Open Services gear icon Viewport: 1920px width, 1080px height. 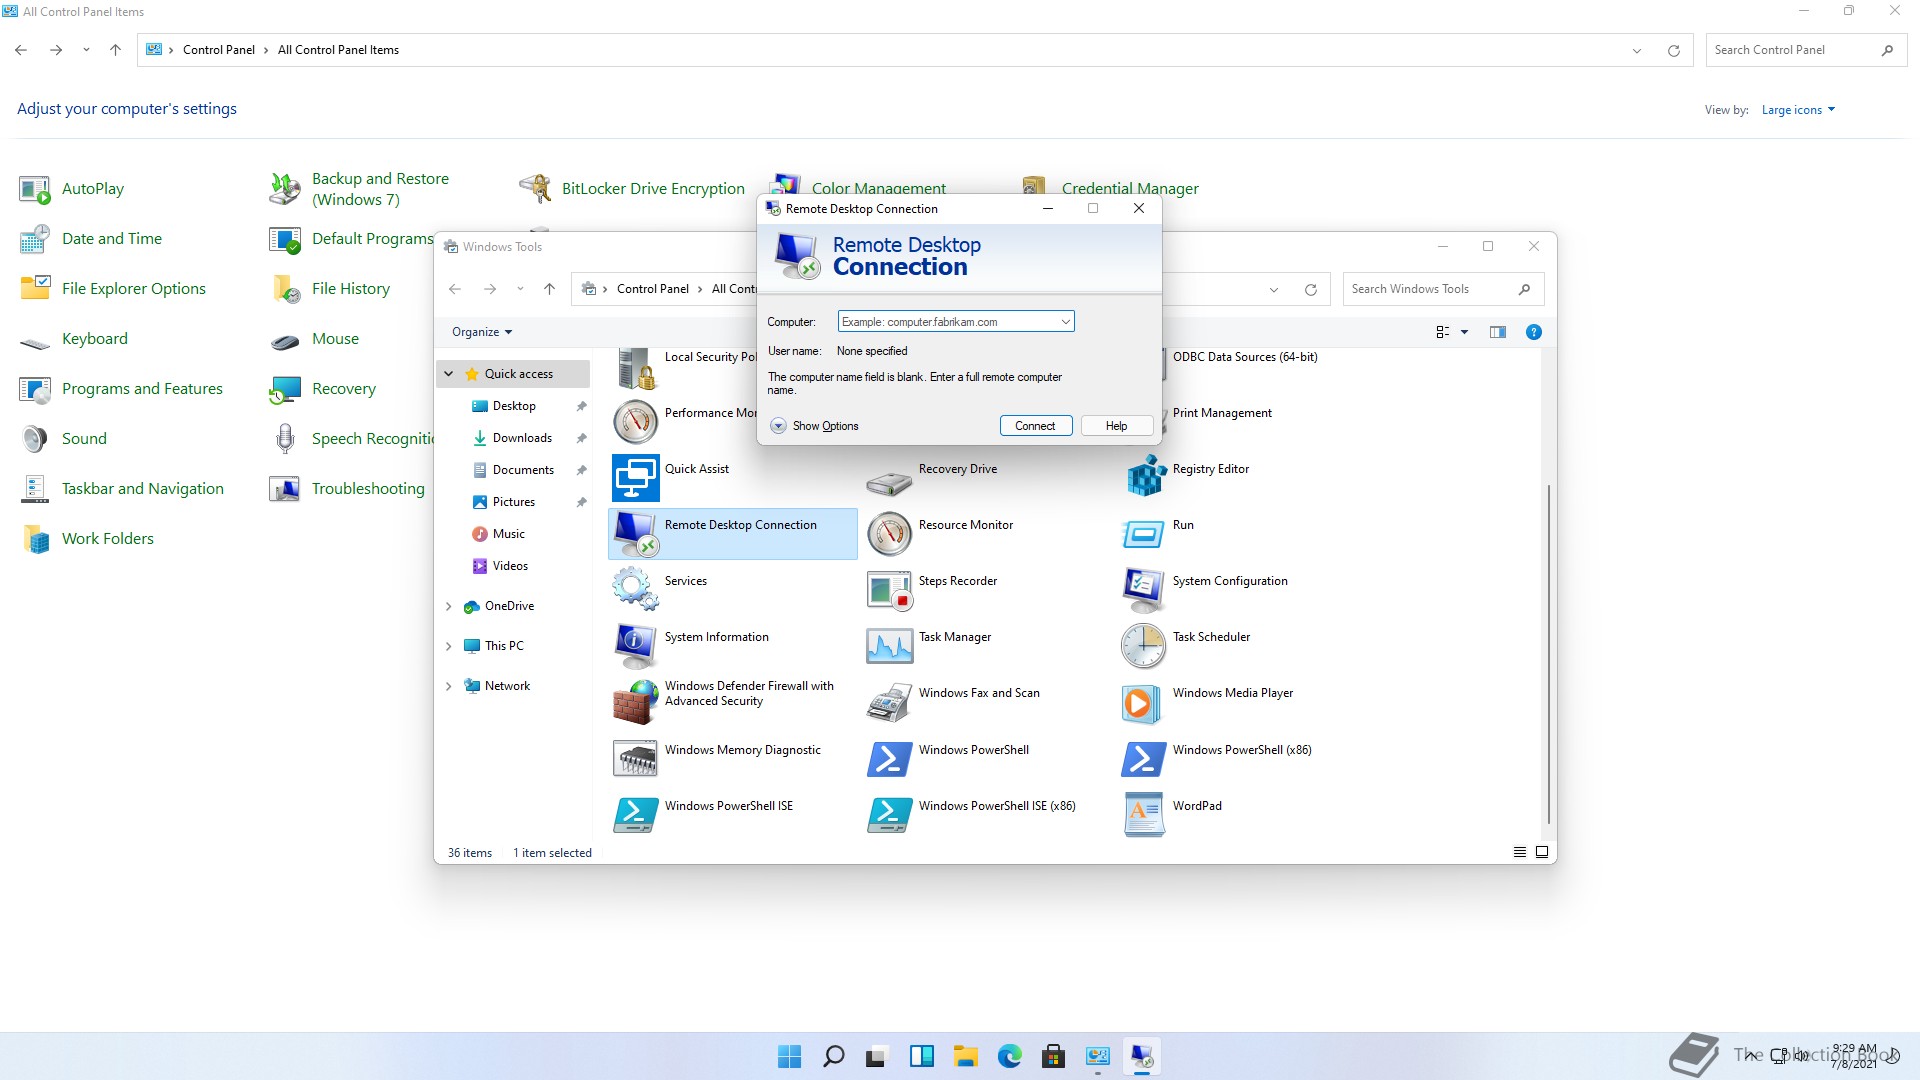636,589
